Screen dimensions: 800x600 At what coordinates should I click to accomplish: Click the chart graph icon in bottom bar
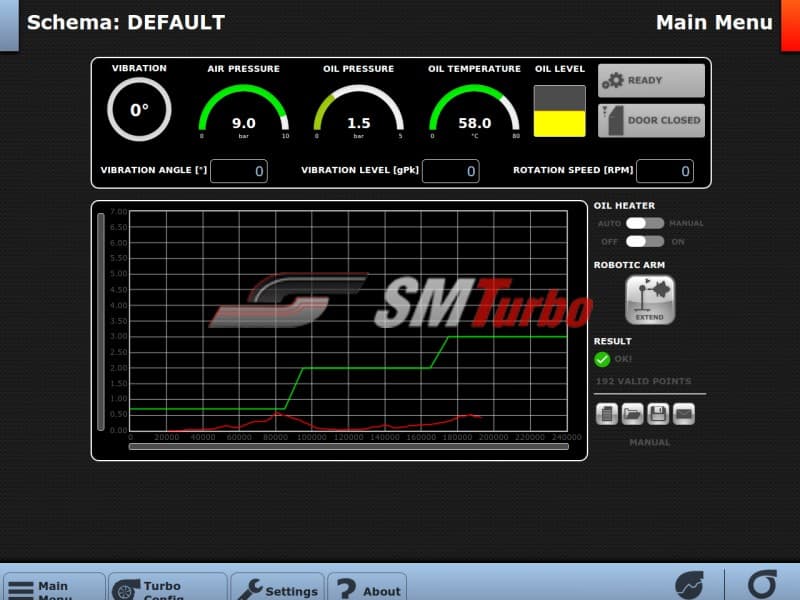pos(689,585)
